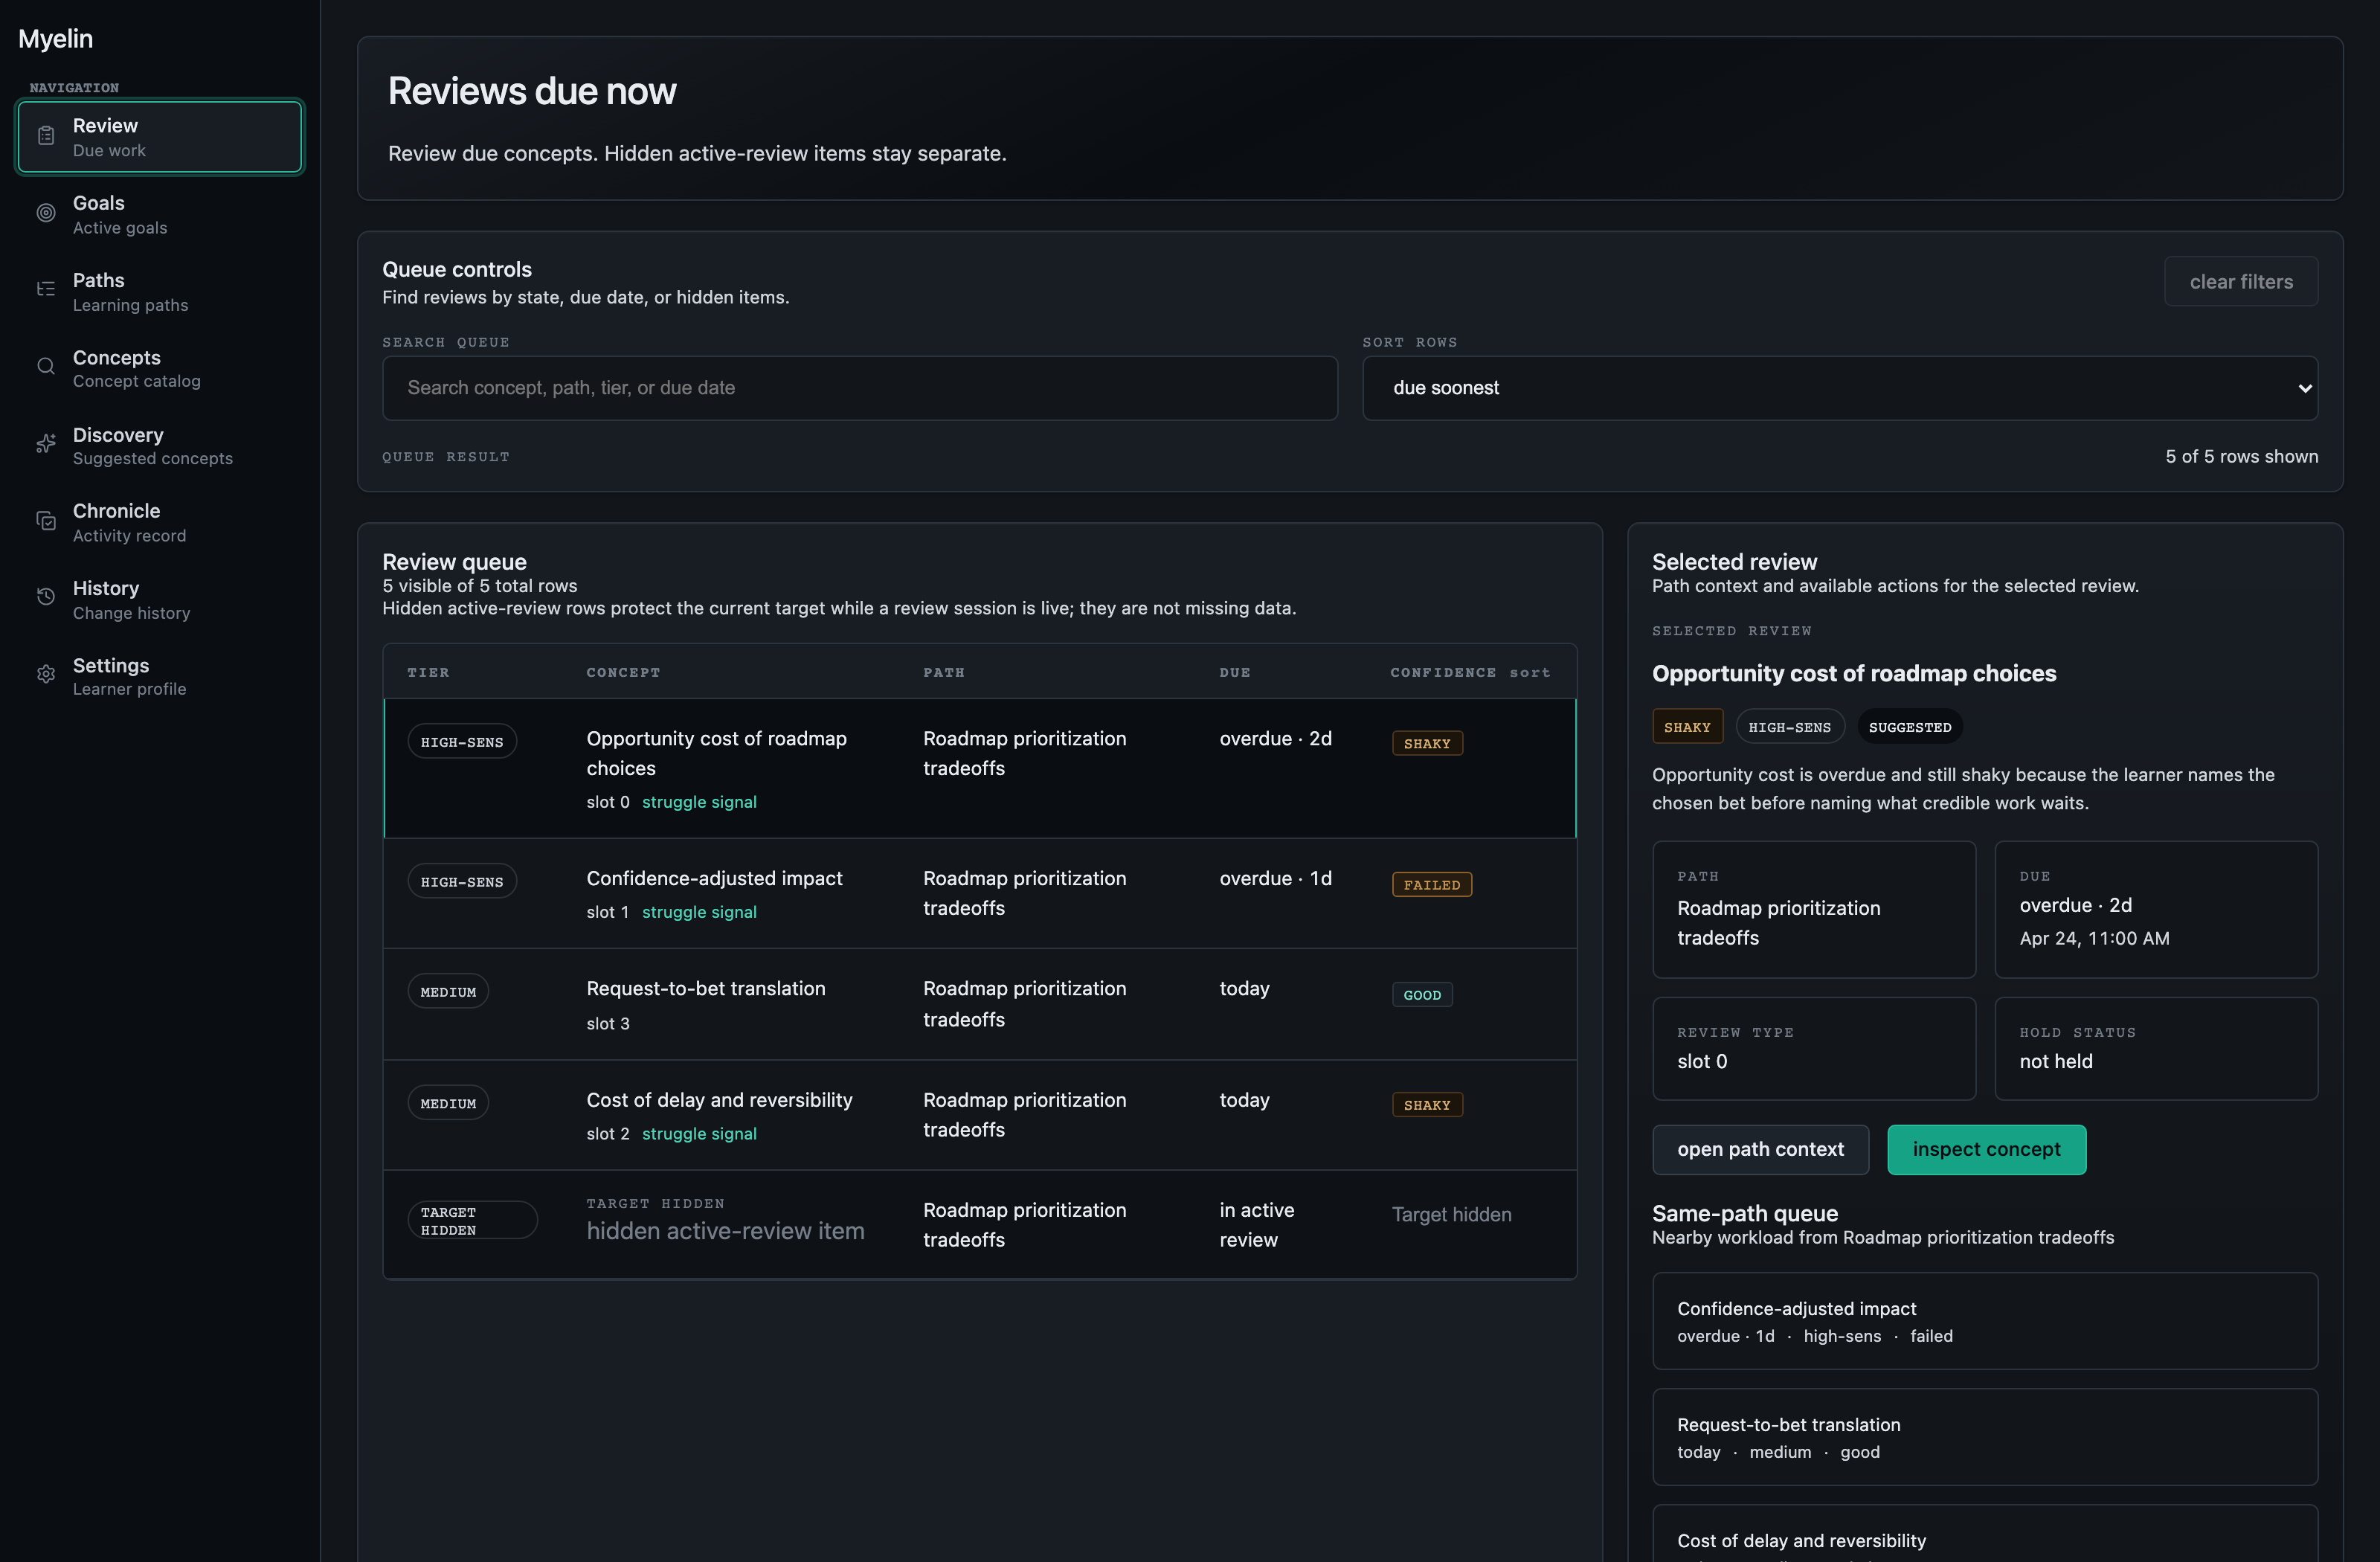Click the 'not held' hold status value
2380x1562 pixels.
coord(2055,1062)
